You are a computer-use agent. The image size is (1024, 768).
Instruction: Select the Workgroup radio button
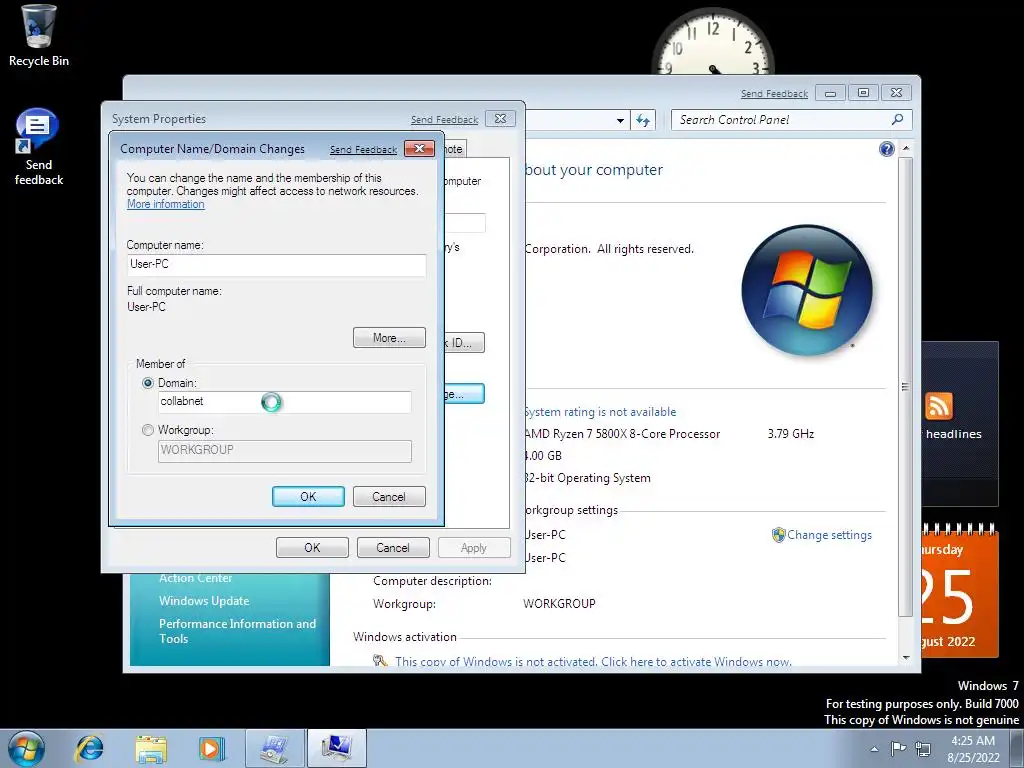pyautogui.click(x=148, y=430)
